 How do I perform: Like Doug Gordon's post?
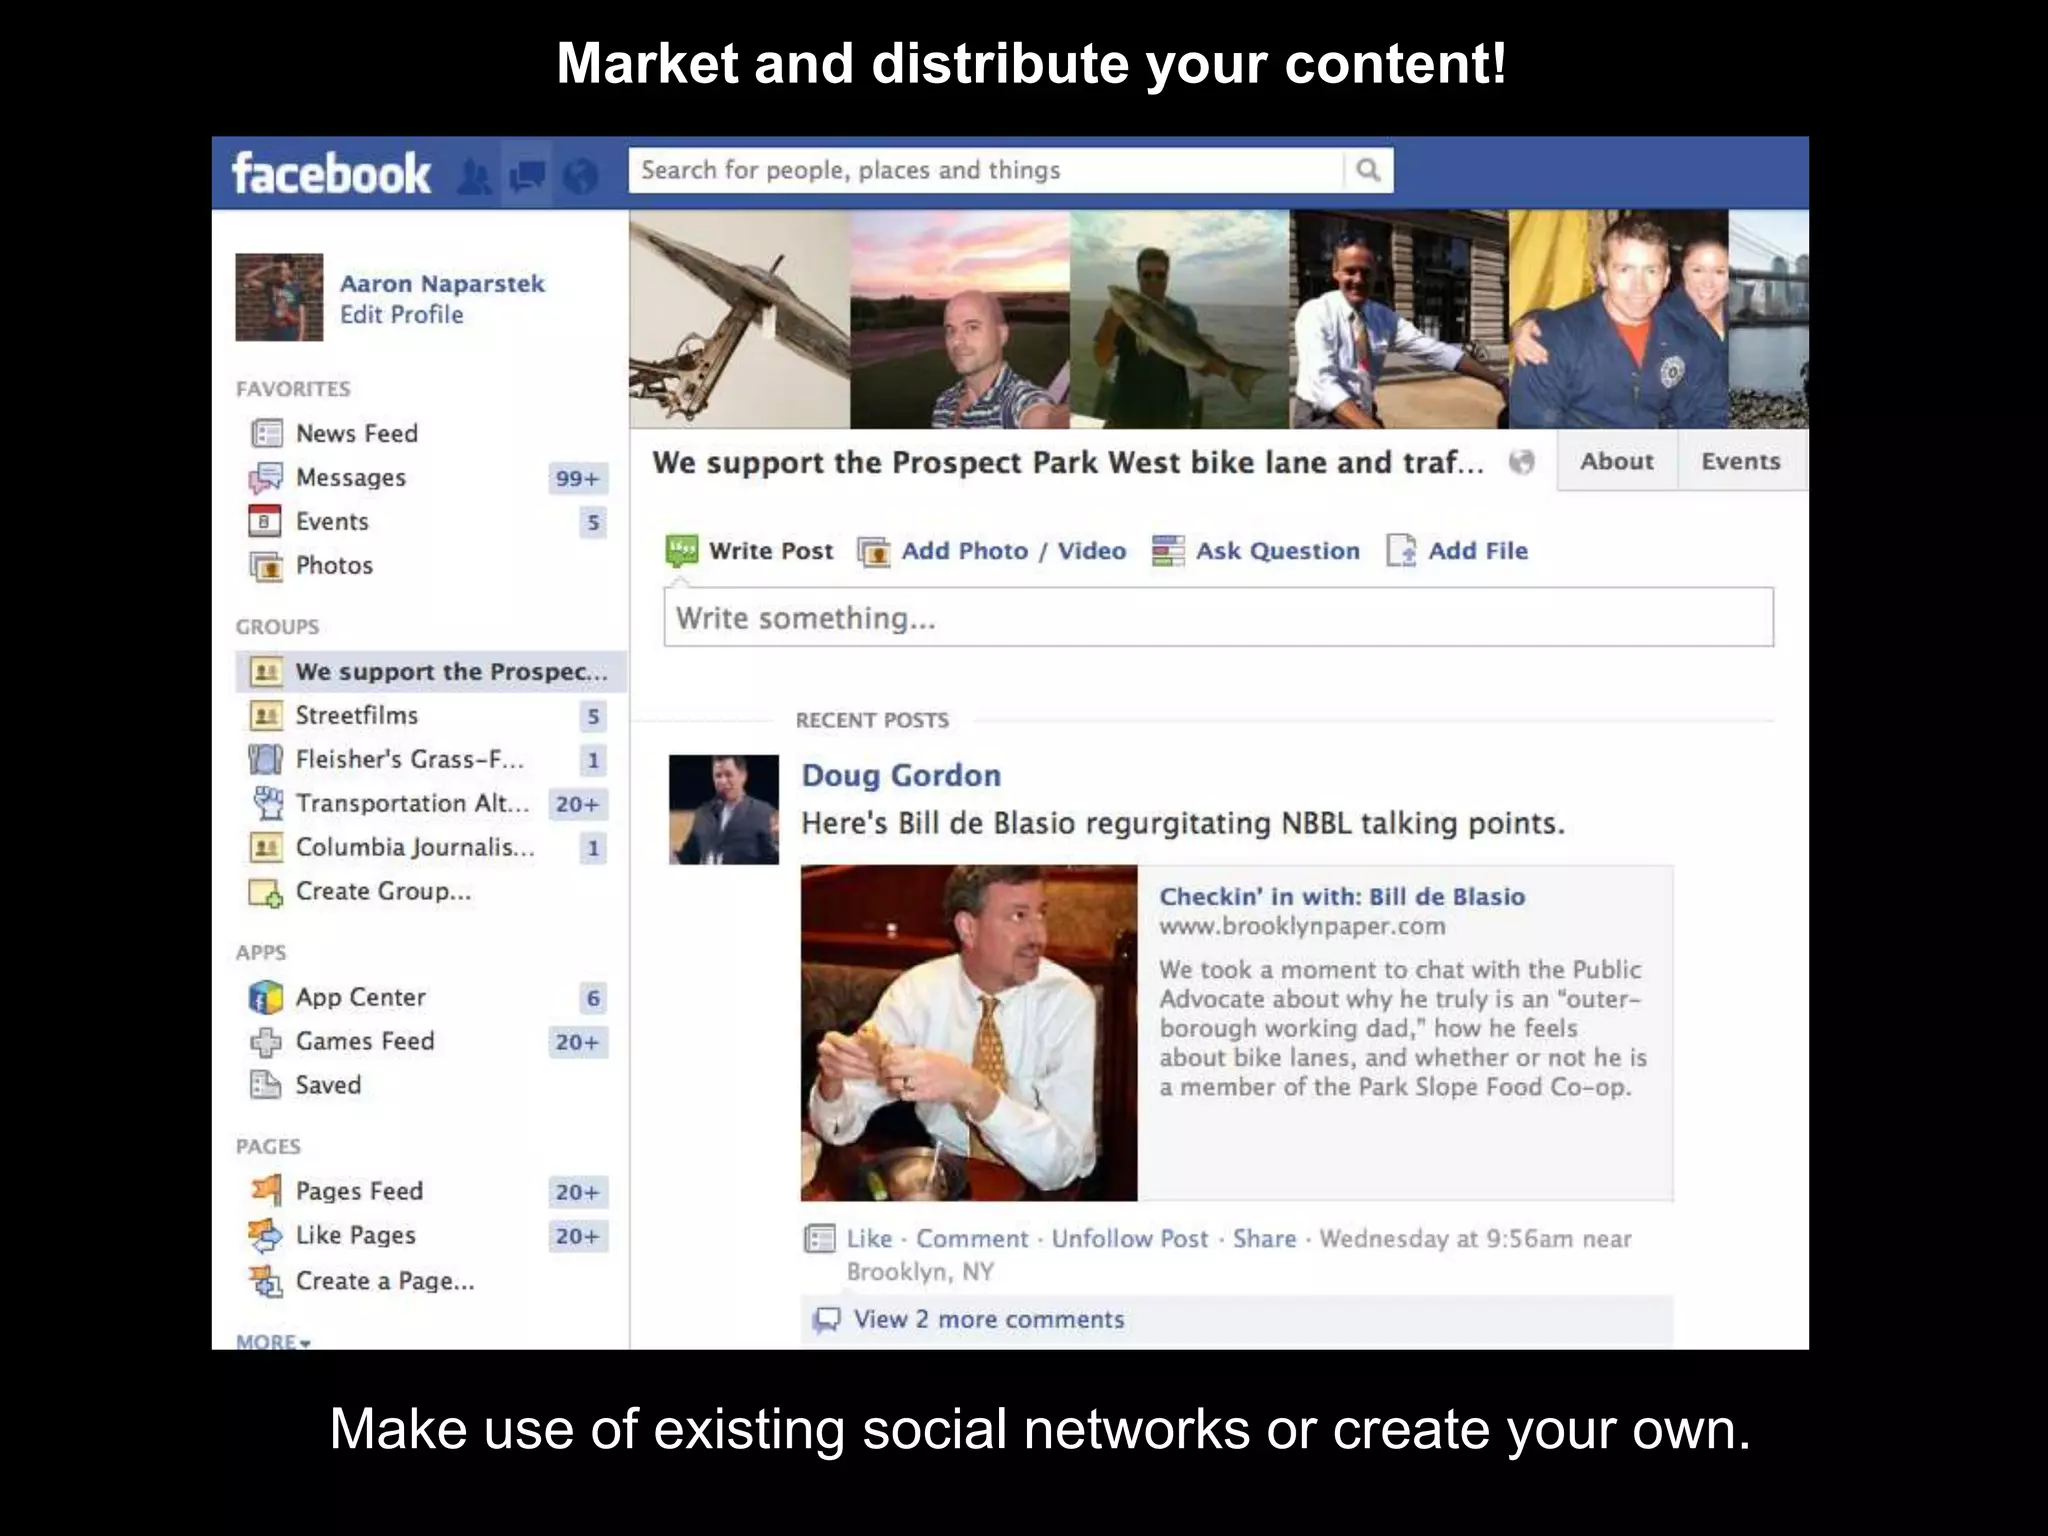(869, 1239)
